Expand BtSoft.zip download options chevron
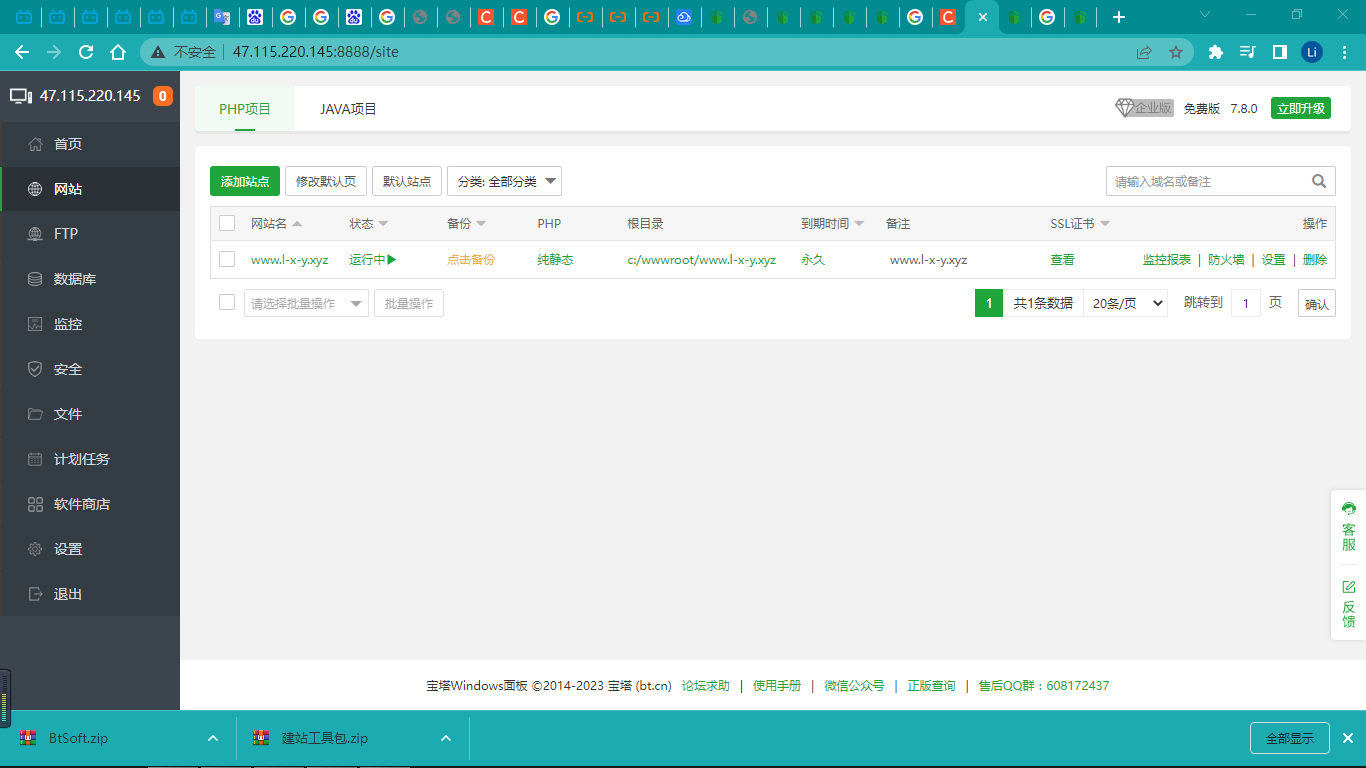The image size is (1366, 768). pyautogui.click(x=212, y=738)
